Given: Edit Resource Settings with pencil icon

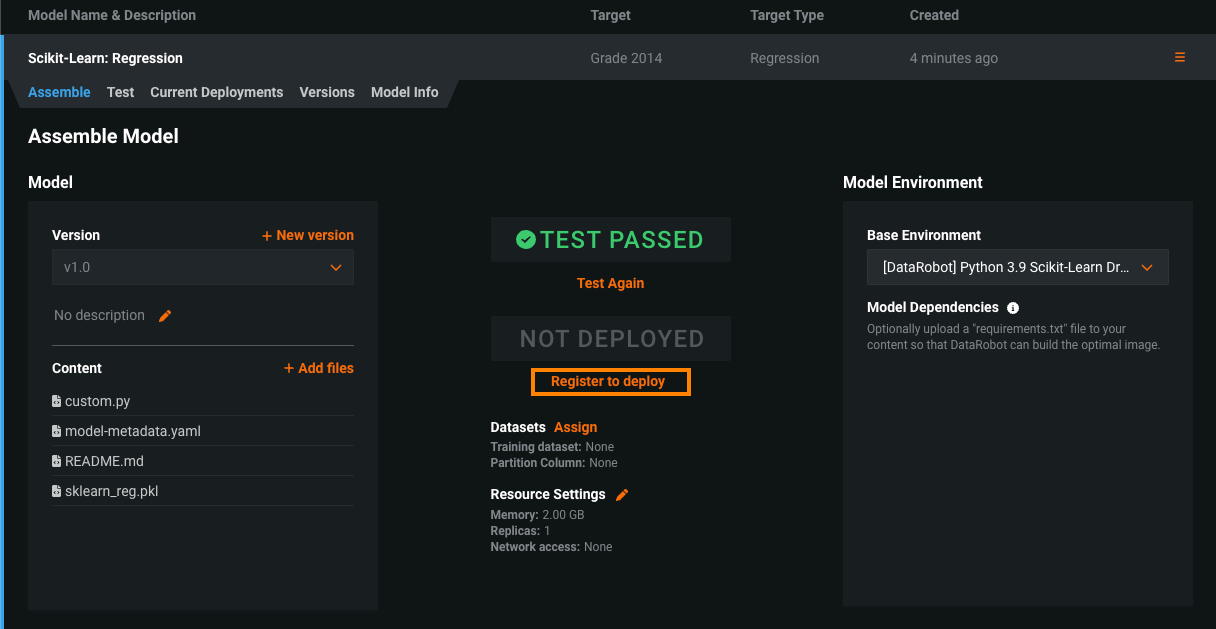Looking at the screenshot, I should point(622,495).
